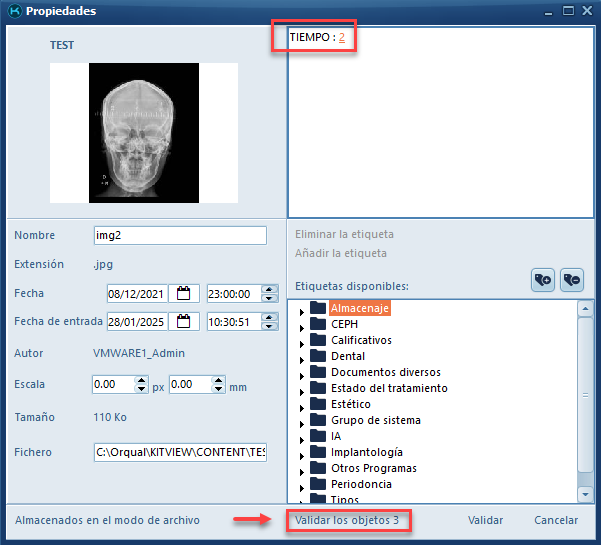Click the Estado del tratamiento folder icon

(318, 387)
